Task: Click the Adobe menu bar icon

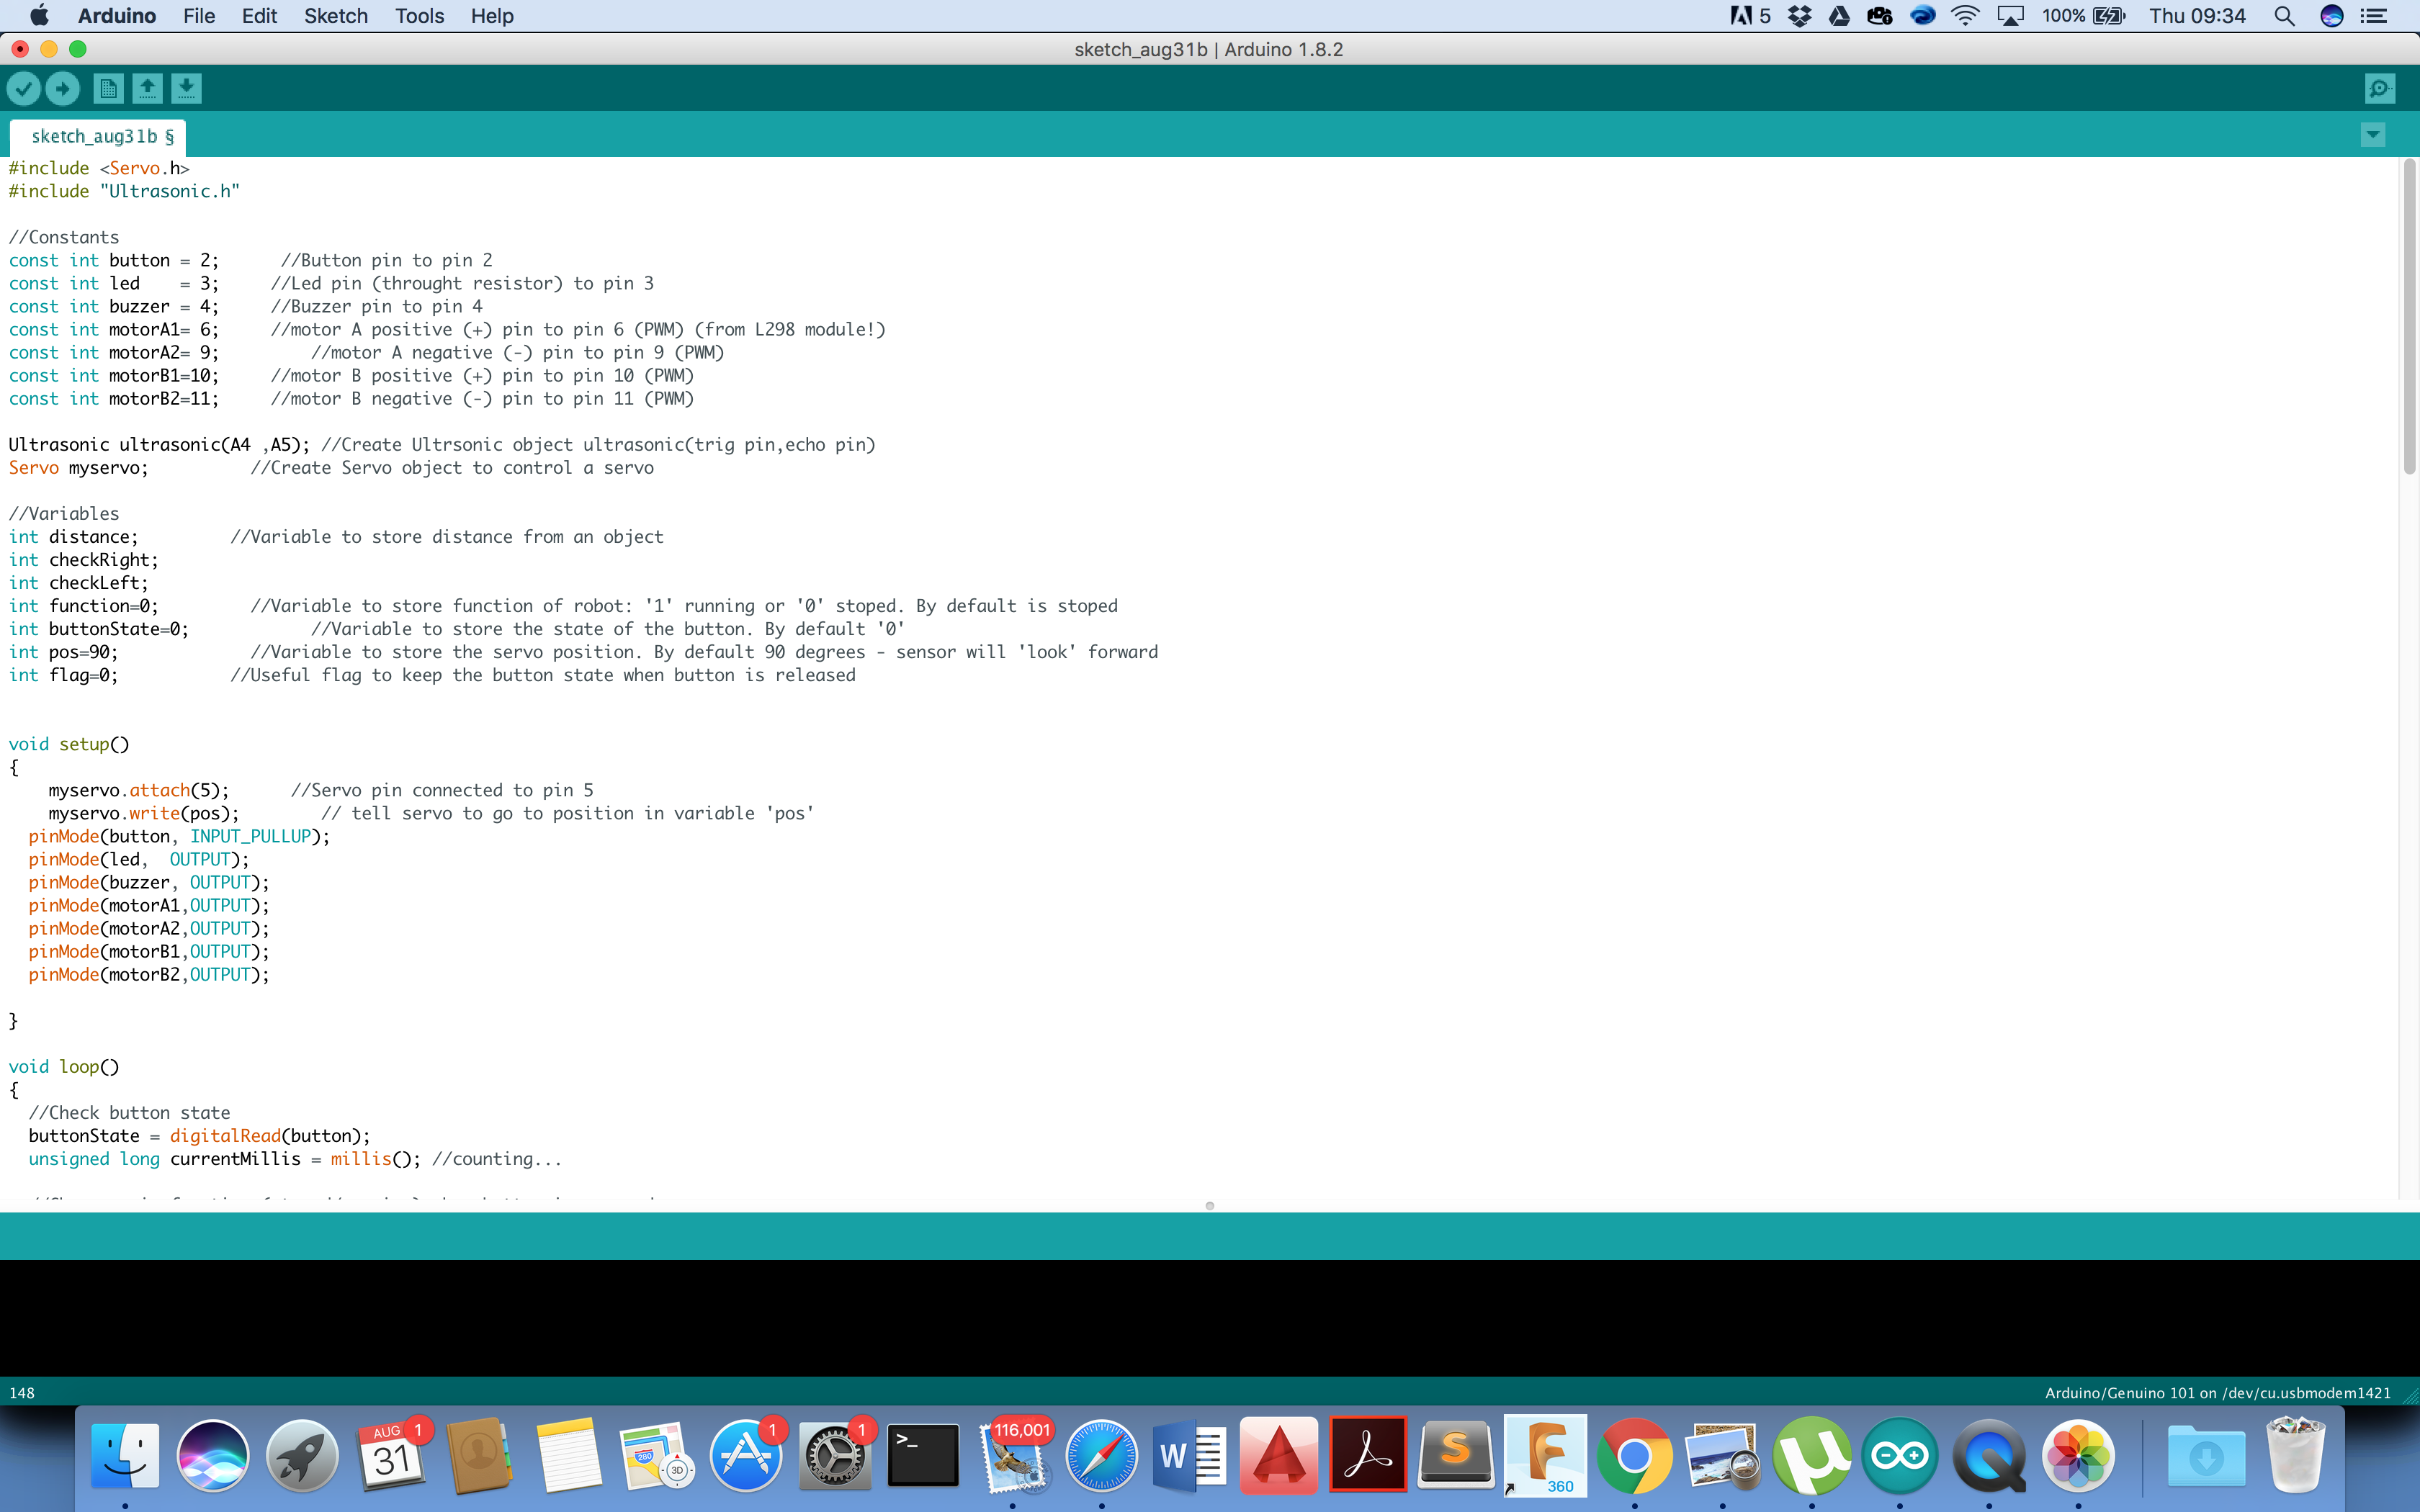Action: click(1750, 16)
